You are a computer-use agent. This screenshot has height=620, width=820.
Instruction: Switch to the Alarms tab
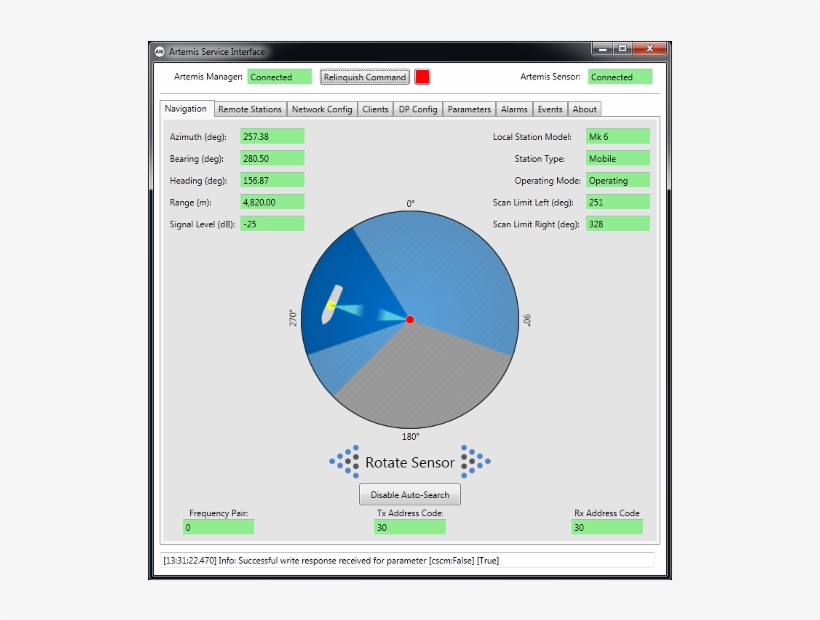513,109
